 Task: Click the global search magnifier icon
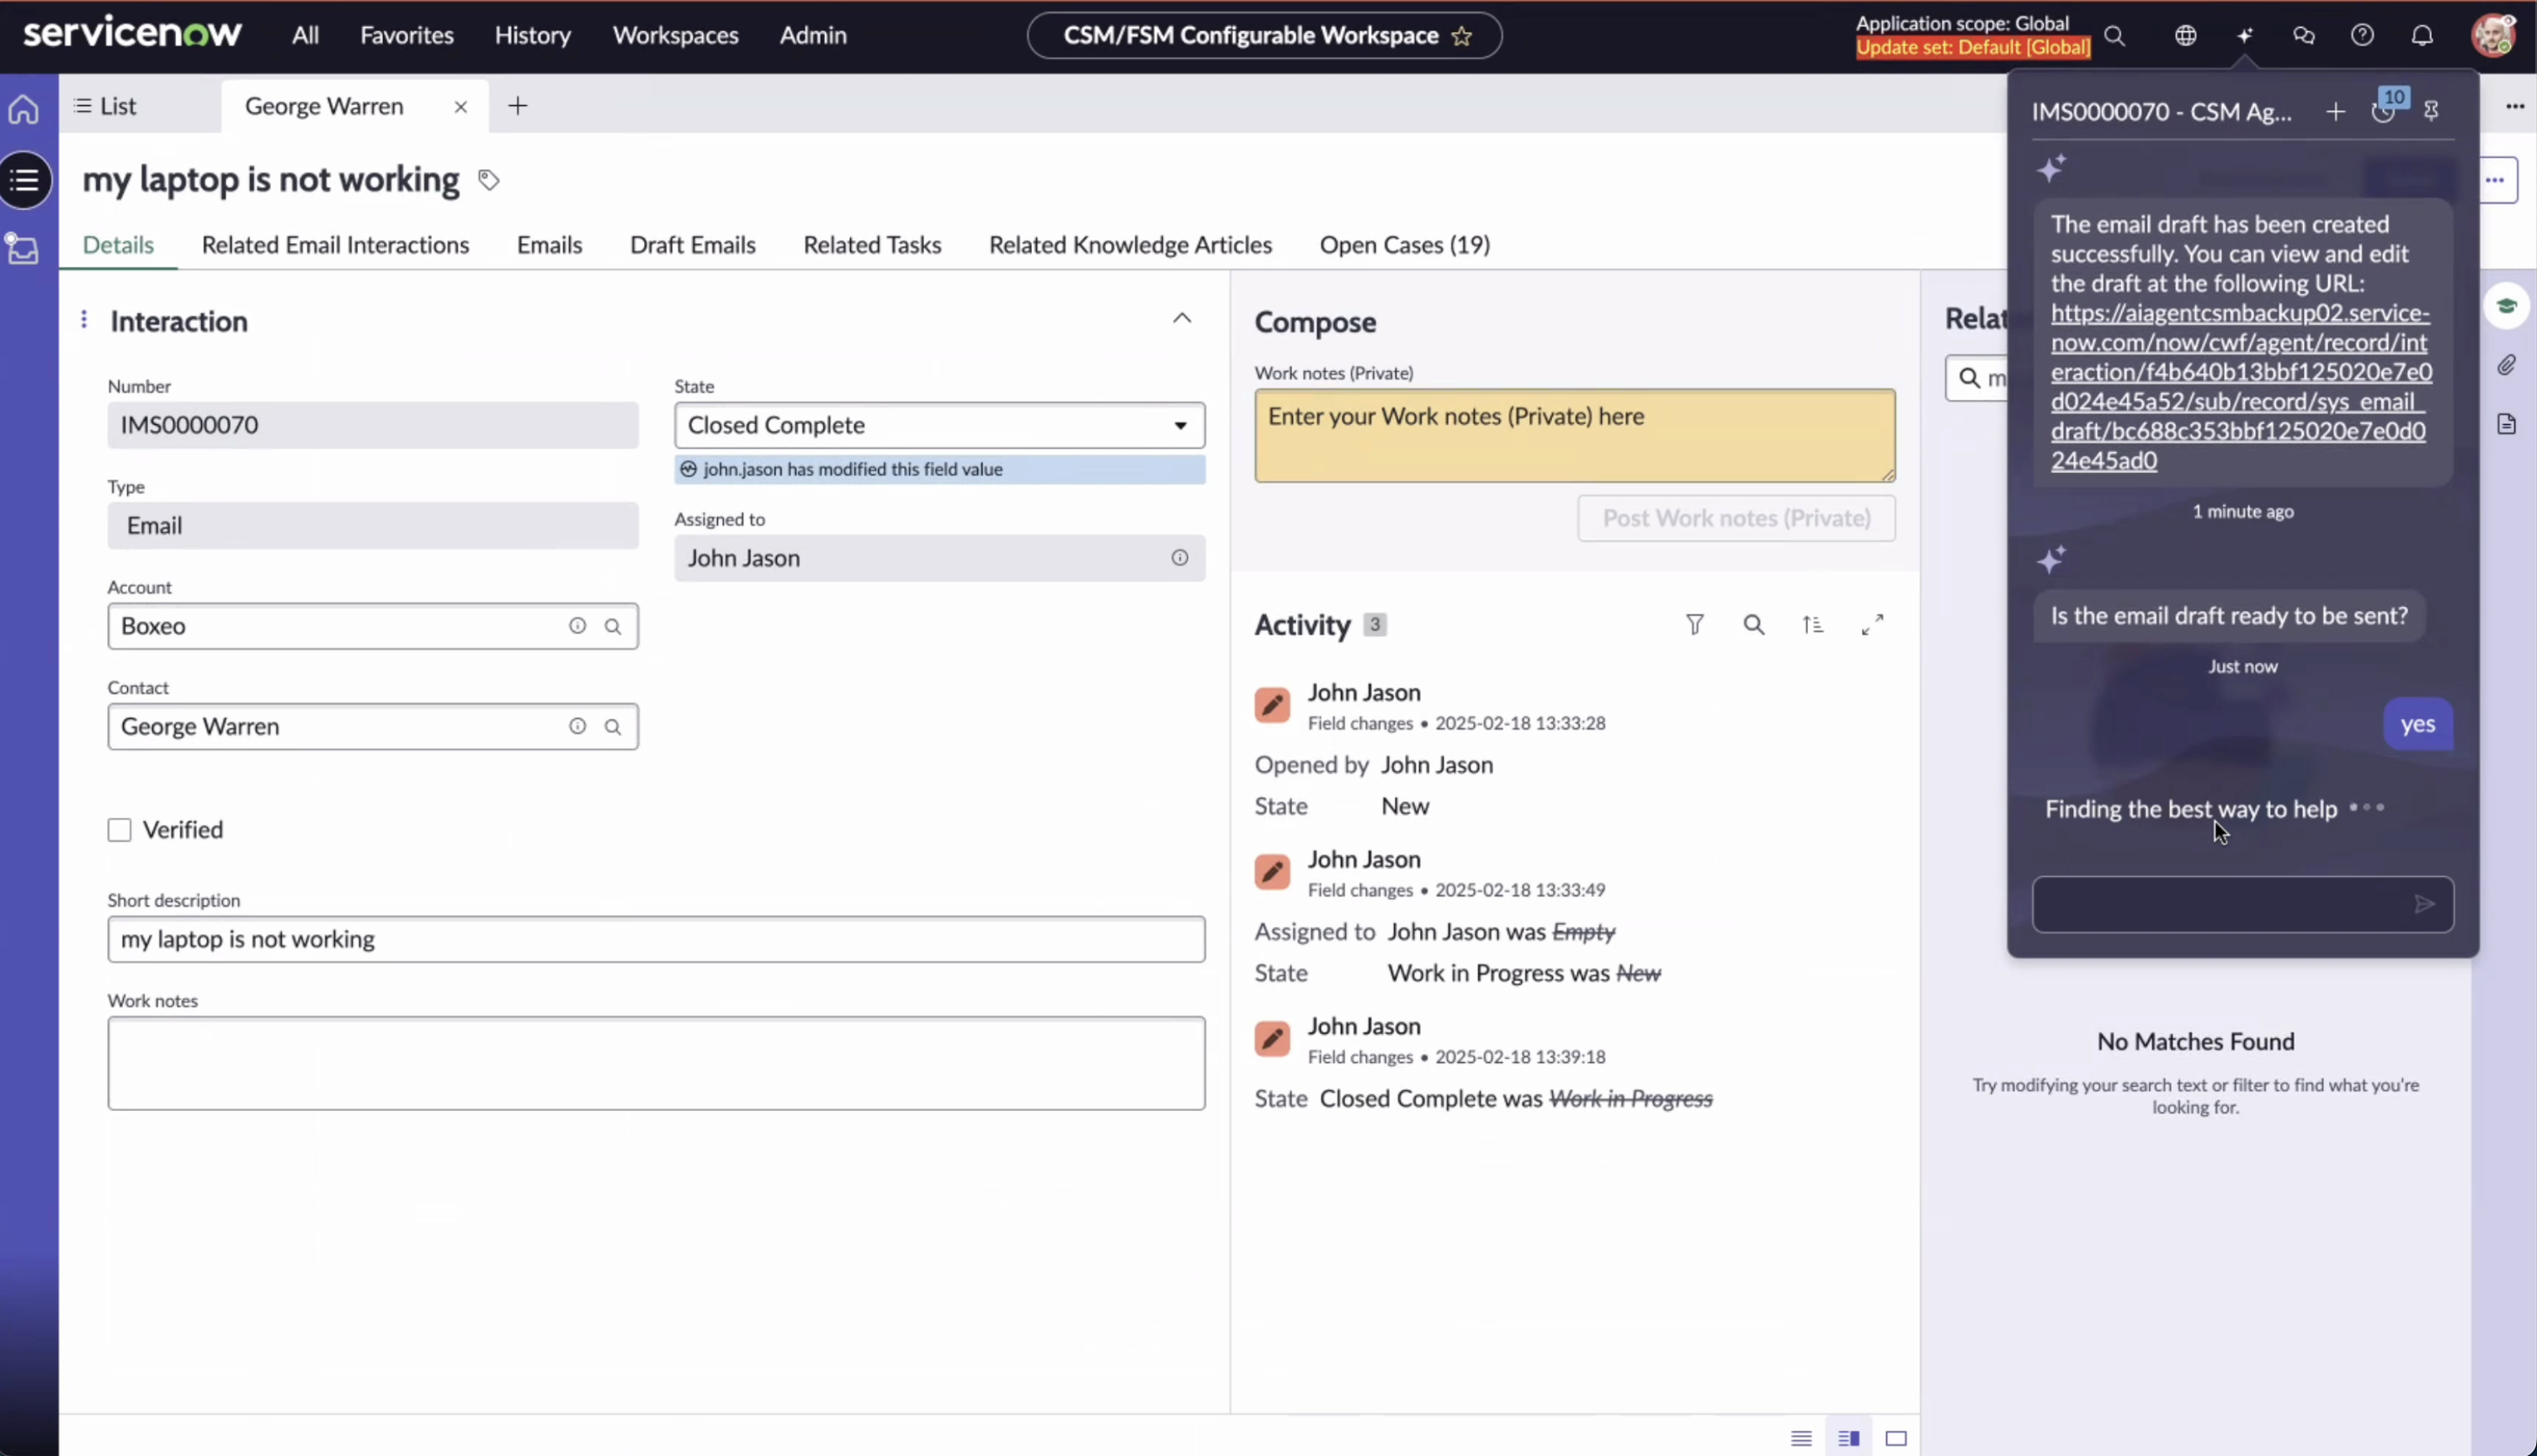point(2114,36)
